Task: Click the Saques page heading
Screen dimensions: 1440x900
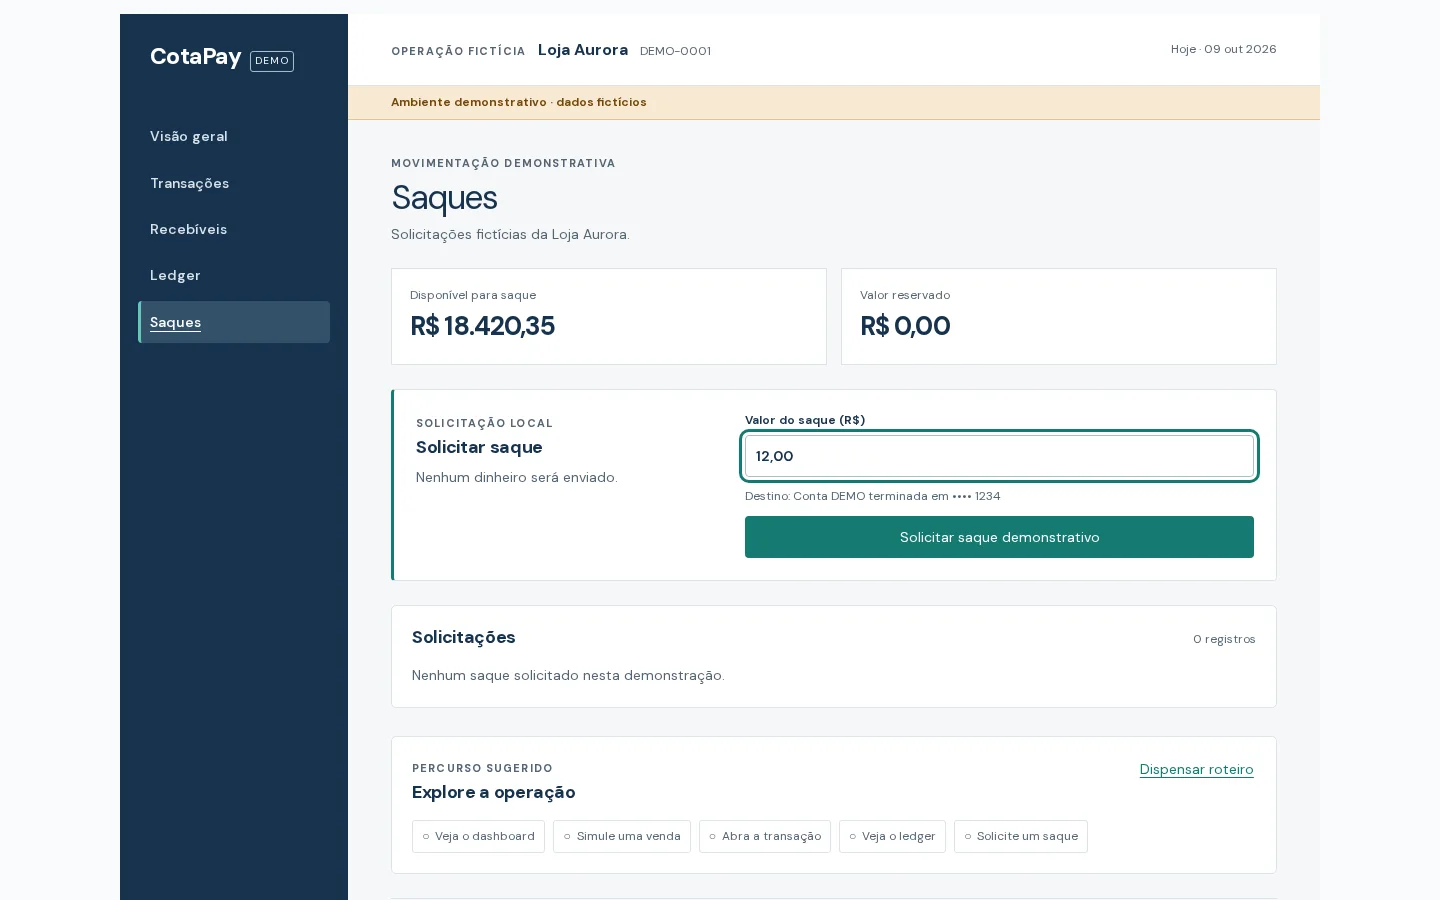Action: point(444,198)
